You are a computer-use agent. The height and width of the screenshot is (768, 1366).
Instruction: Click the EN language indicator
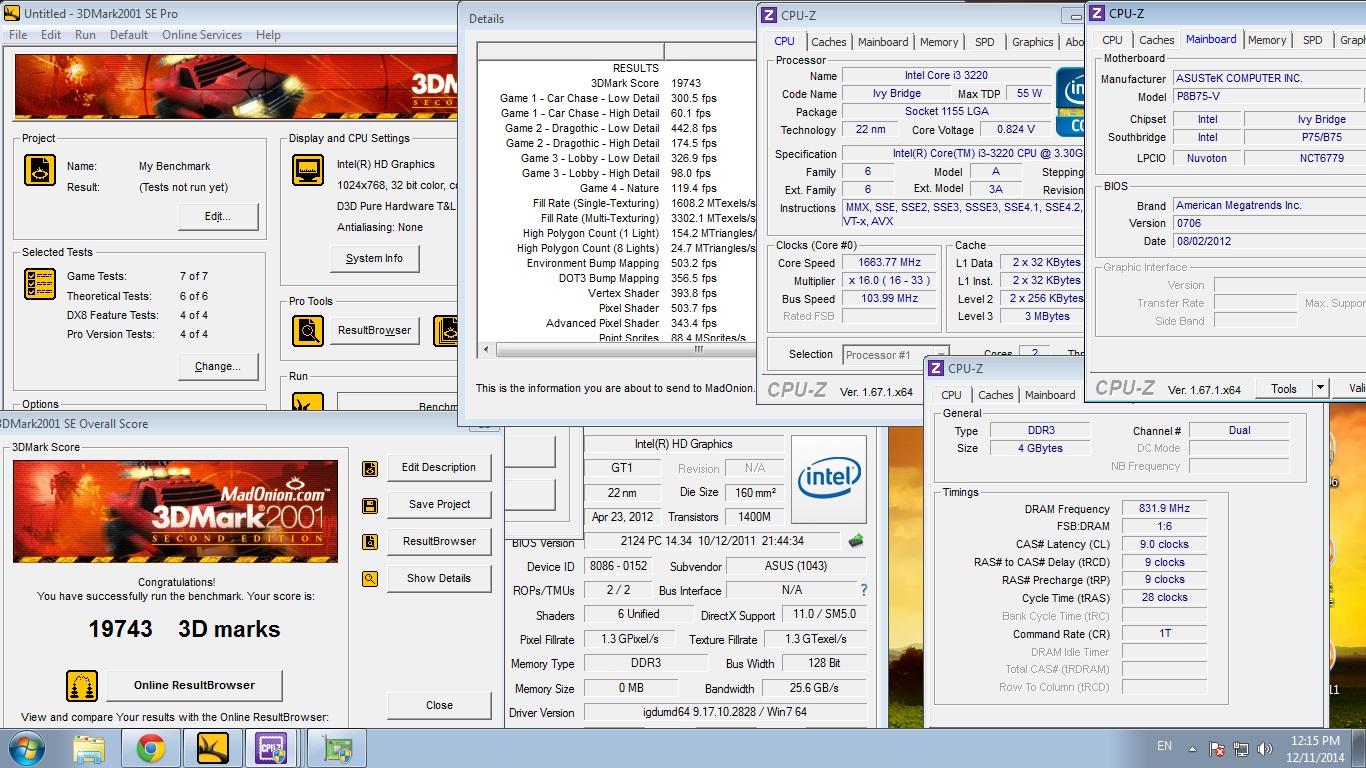[x=1164, y=746]
